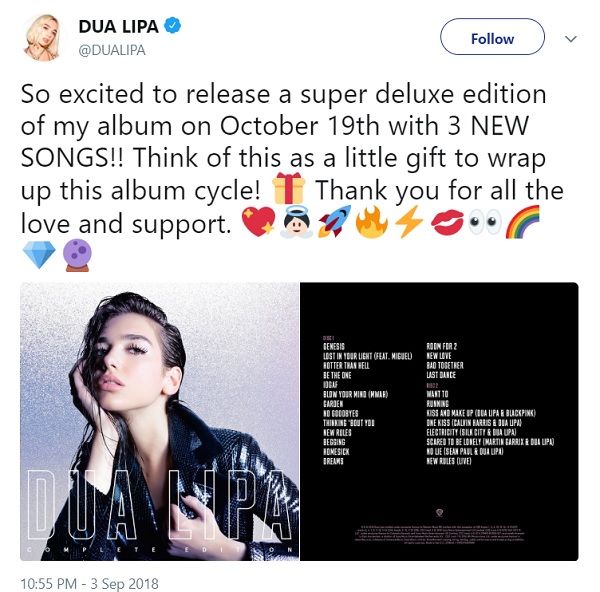Click the red lips kiss emoji

click(447, 222)
